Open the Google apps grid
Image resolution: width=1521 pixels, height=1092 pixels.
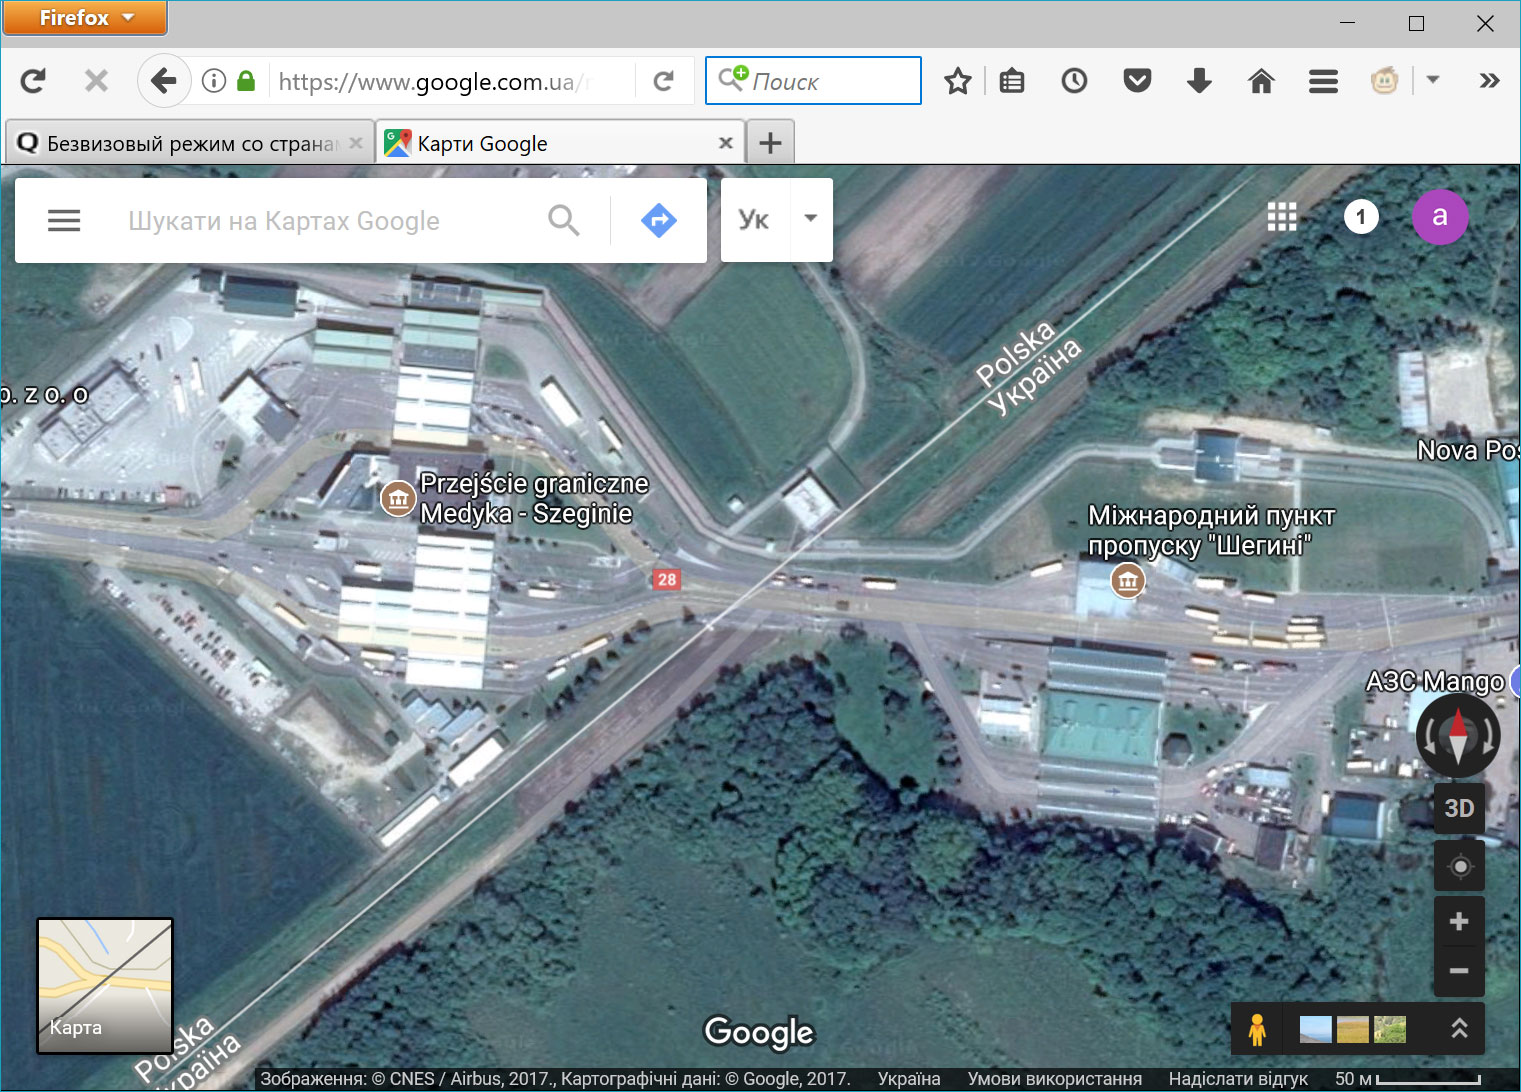click(x=1281, y=217)
